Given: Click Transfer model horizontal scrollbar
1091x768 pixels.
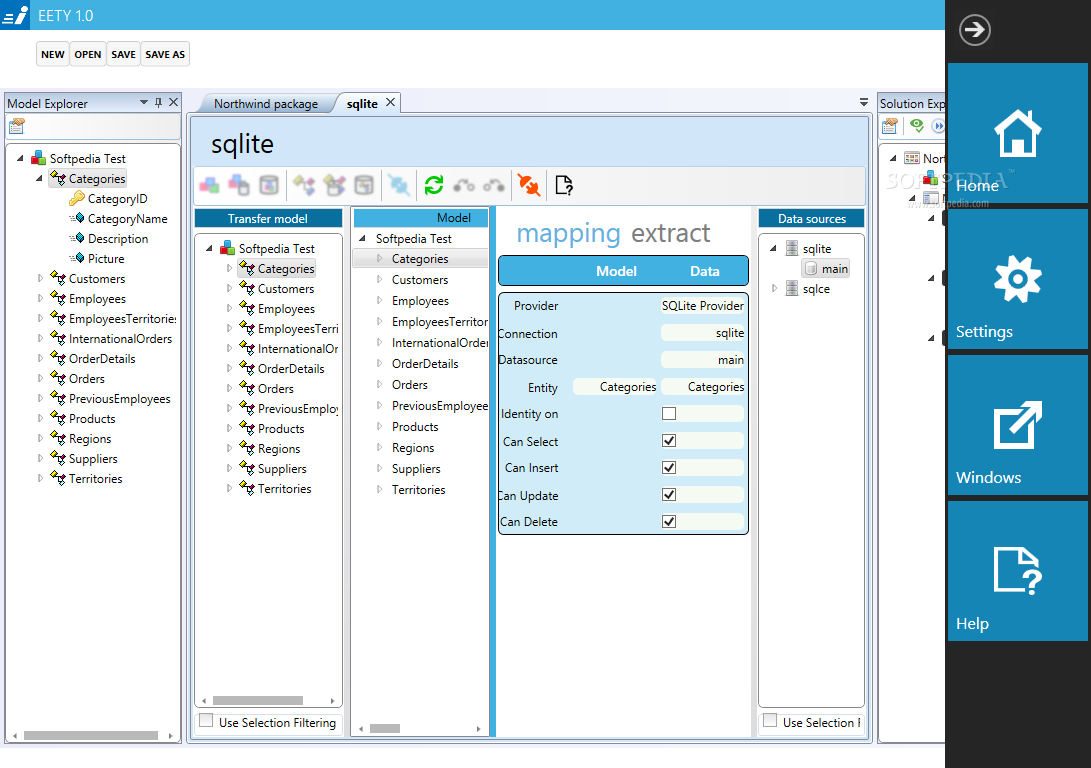Looking at the screenshot, I should (257, 701).
